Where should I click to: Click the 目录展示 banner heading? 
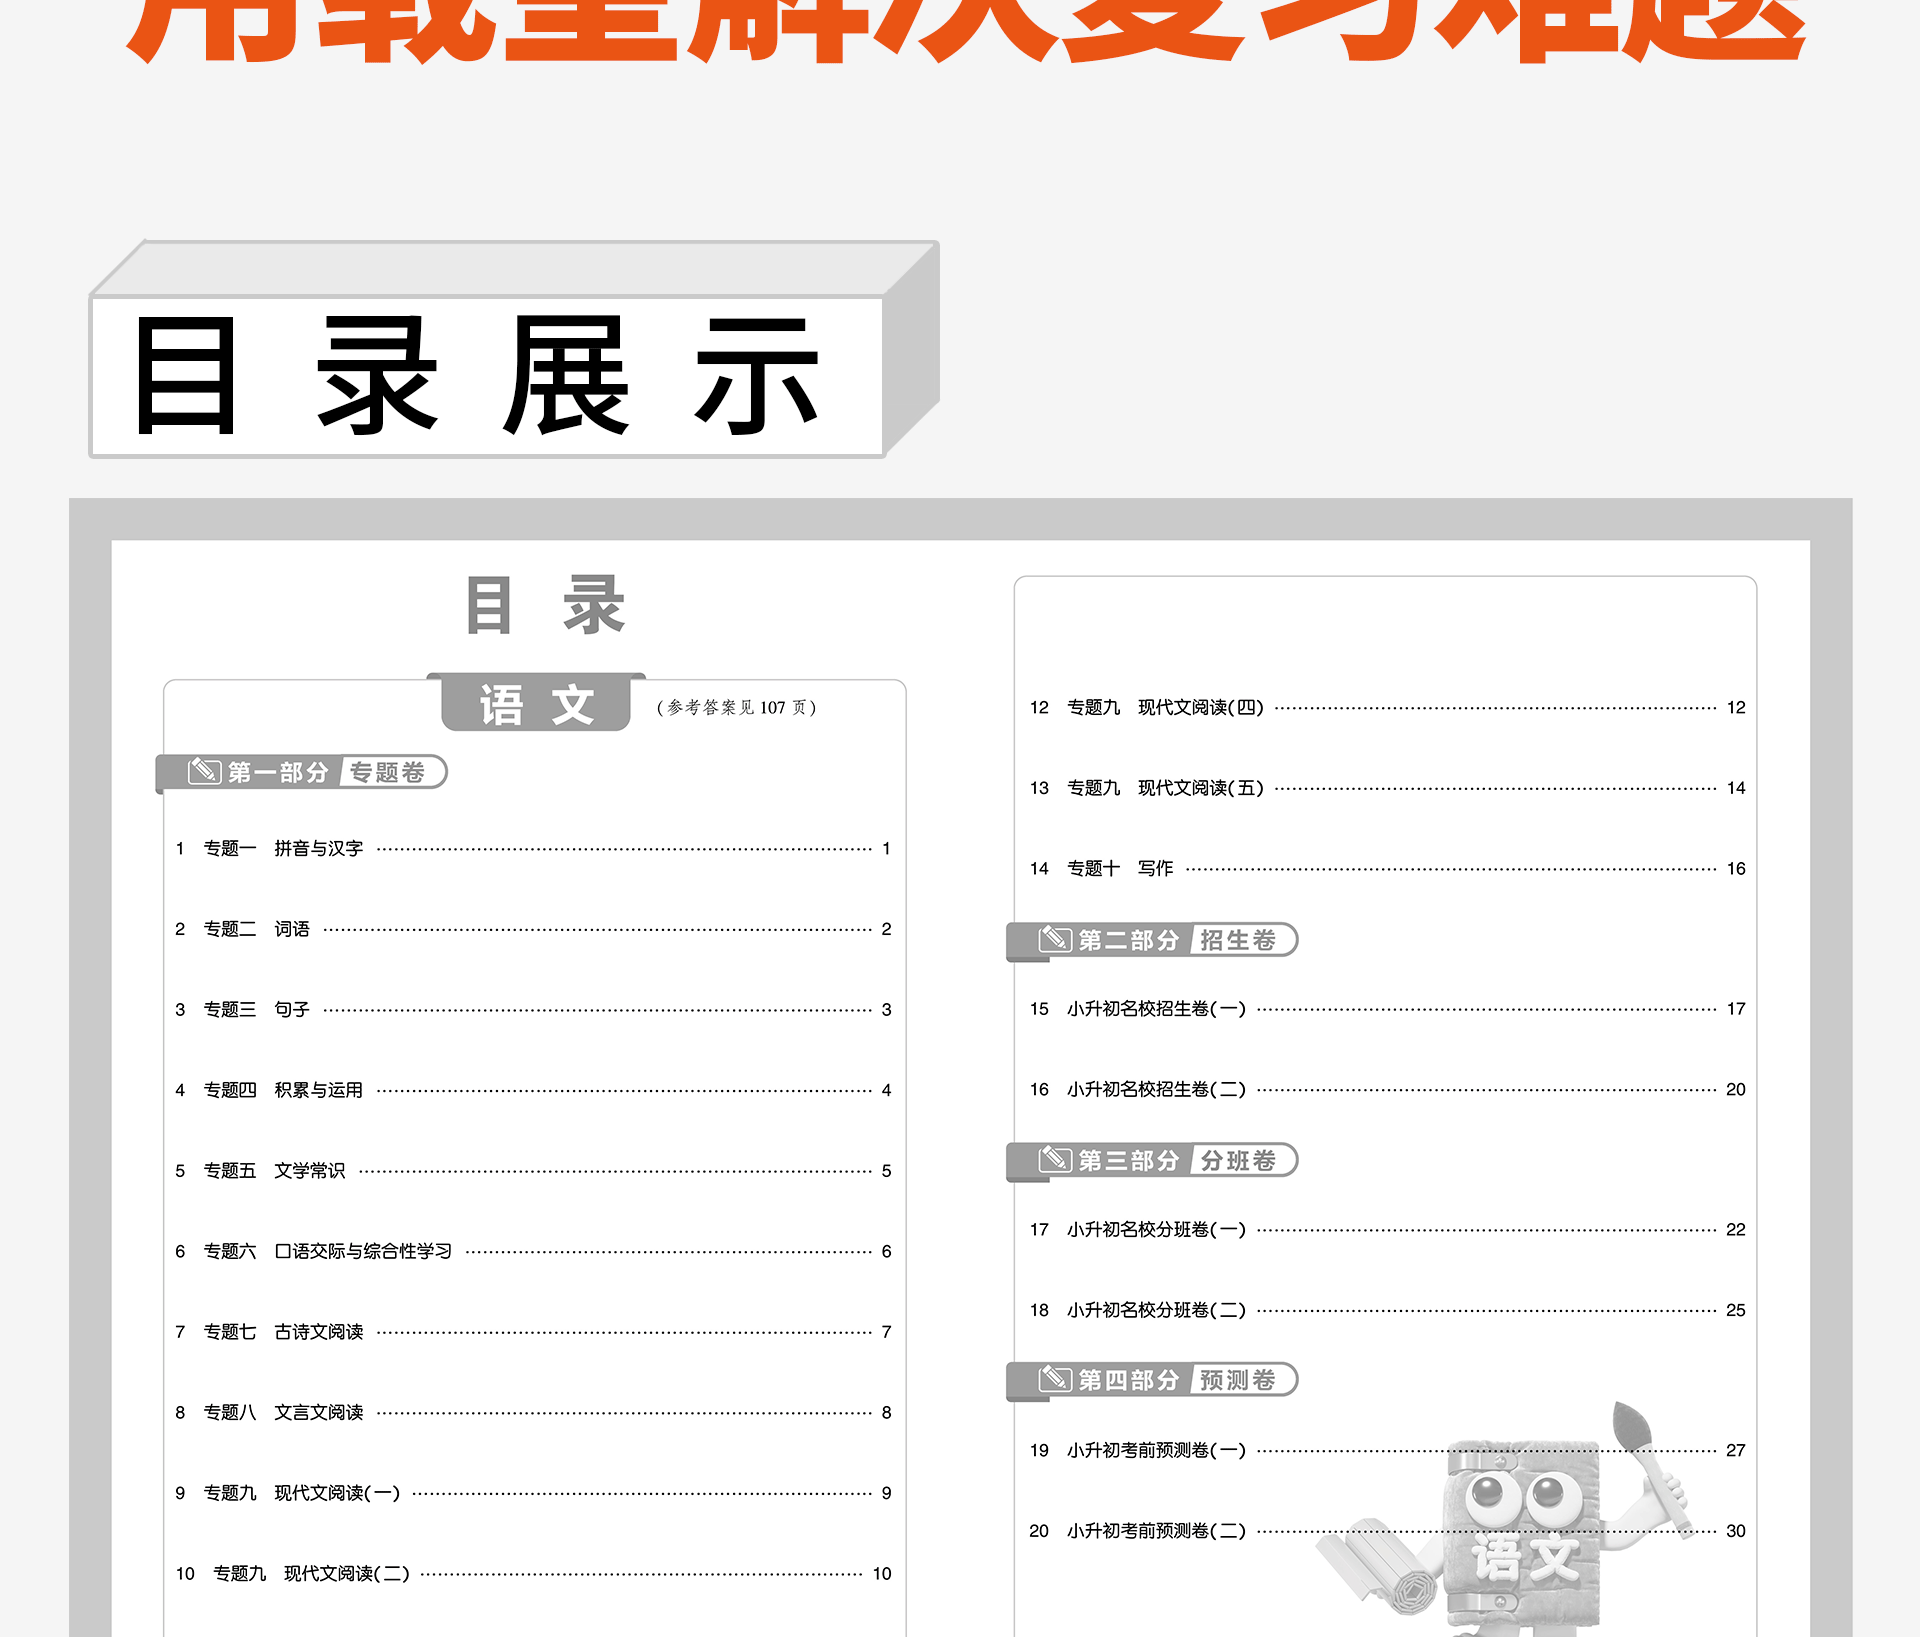pyautogui.click(x=480, y=375)
